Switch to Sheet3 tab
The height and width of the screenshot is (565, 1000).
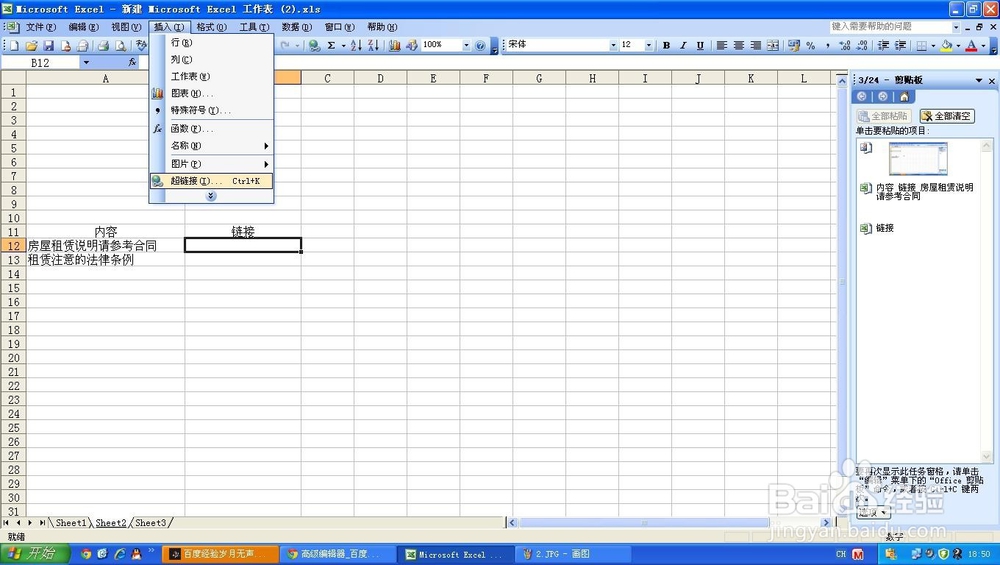(x=151, y=523)
